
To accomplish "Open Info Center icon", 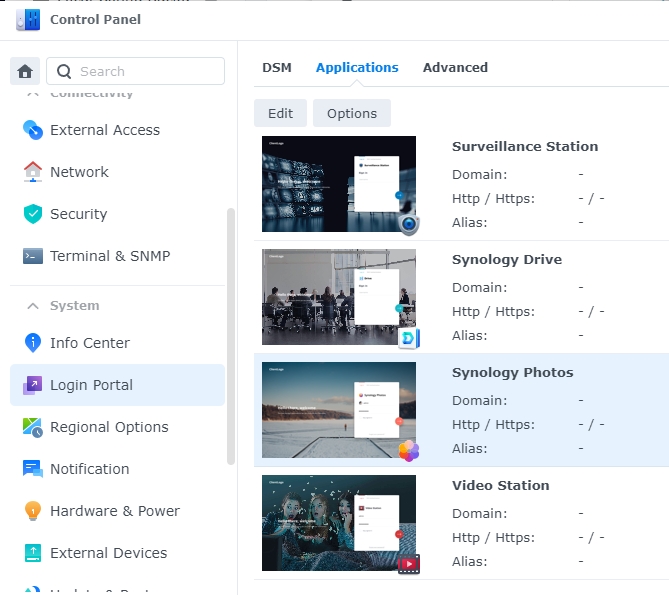I will coord(33,343).
